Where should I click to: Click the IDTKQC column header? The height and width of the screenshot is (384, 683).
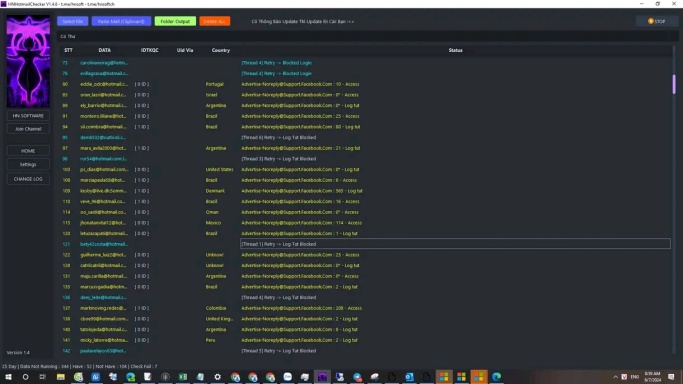tap(149, 50)
